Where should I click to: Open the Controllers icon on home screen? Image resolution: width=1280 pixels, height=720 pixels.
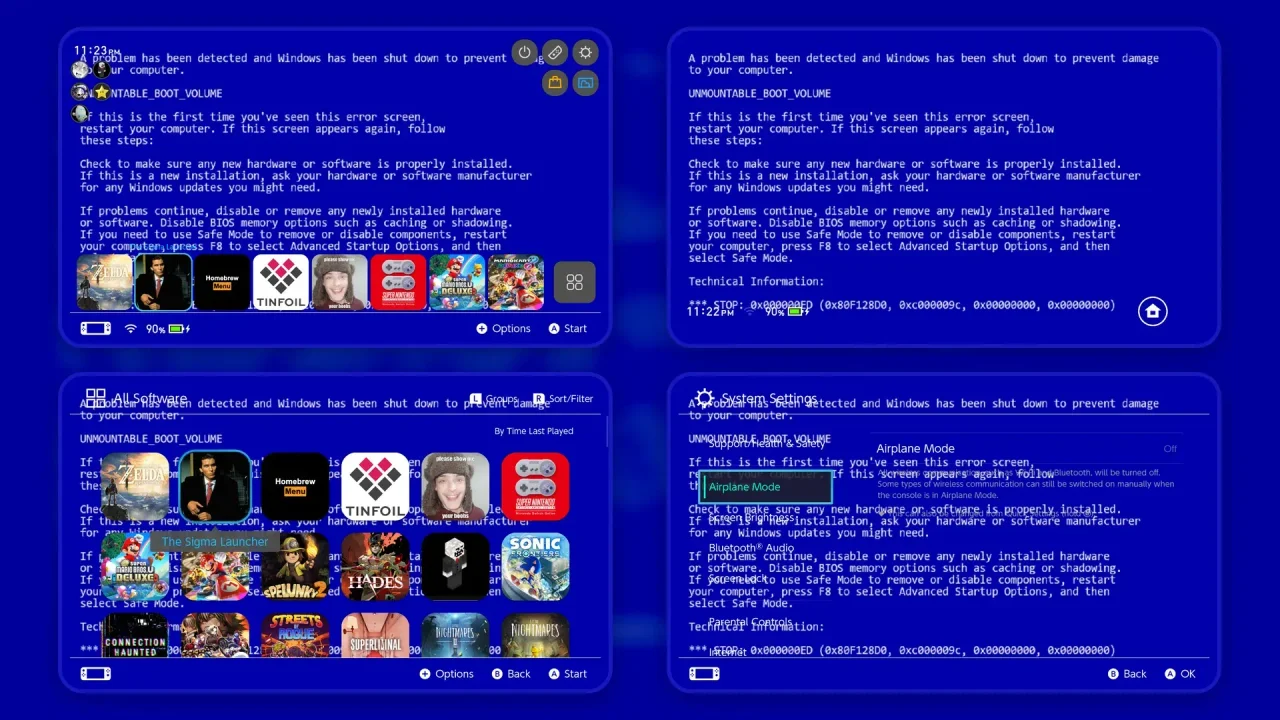(x=555, y=52)
